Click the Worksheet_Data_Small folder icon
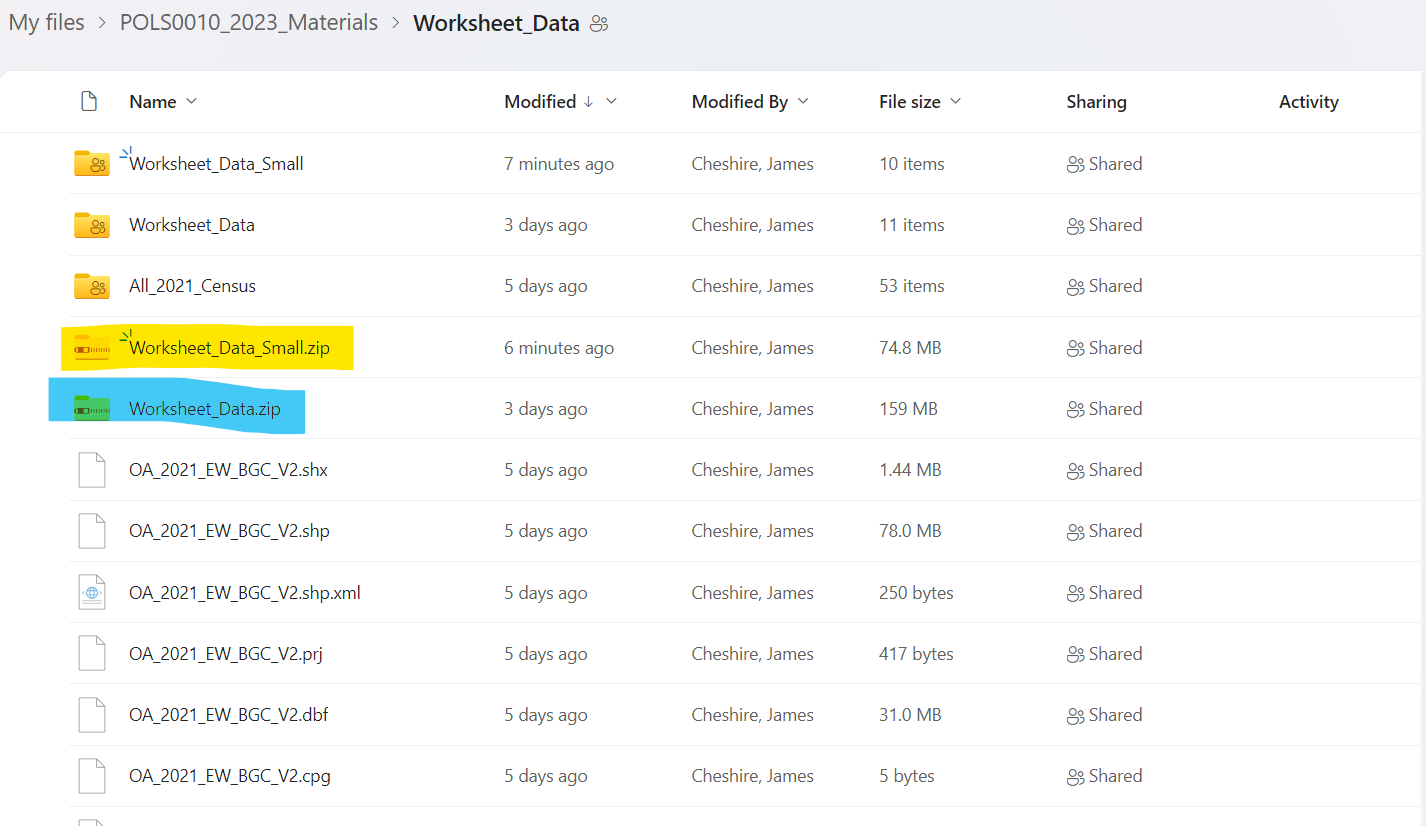This screenshot has width=1426, height=826. click(x=91, y=163)
